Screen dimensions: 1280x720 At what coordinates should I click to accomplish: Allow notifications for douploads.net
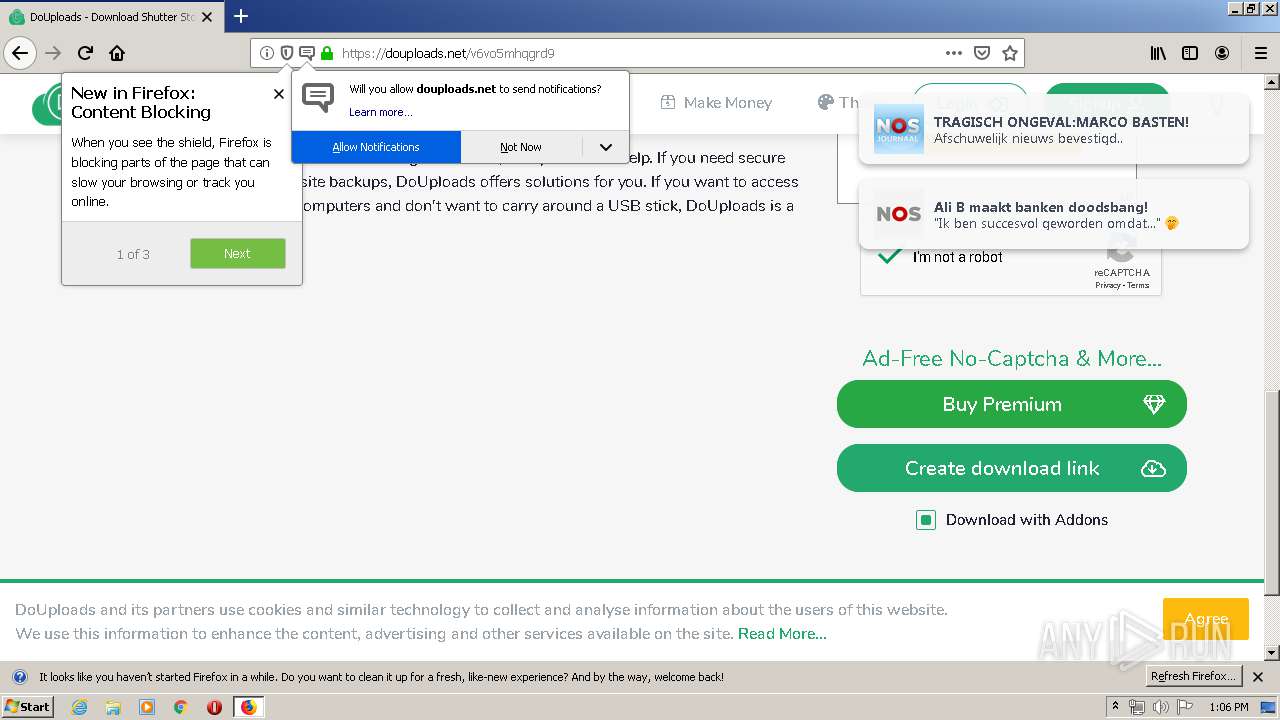point(376,147)
